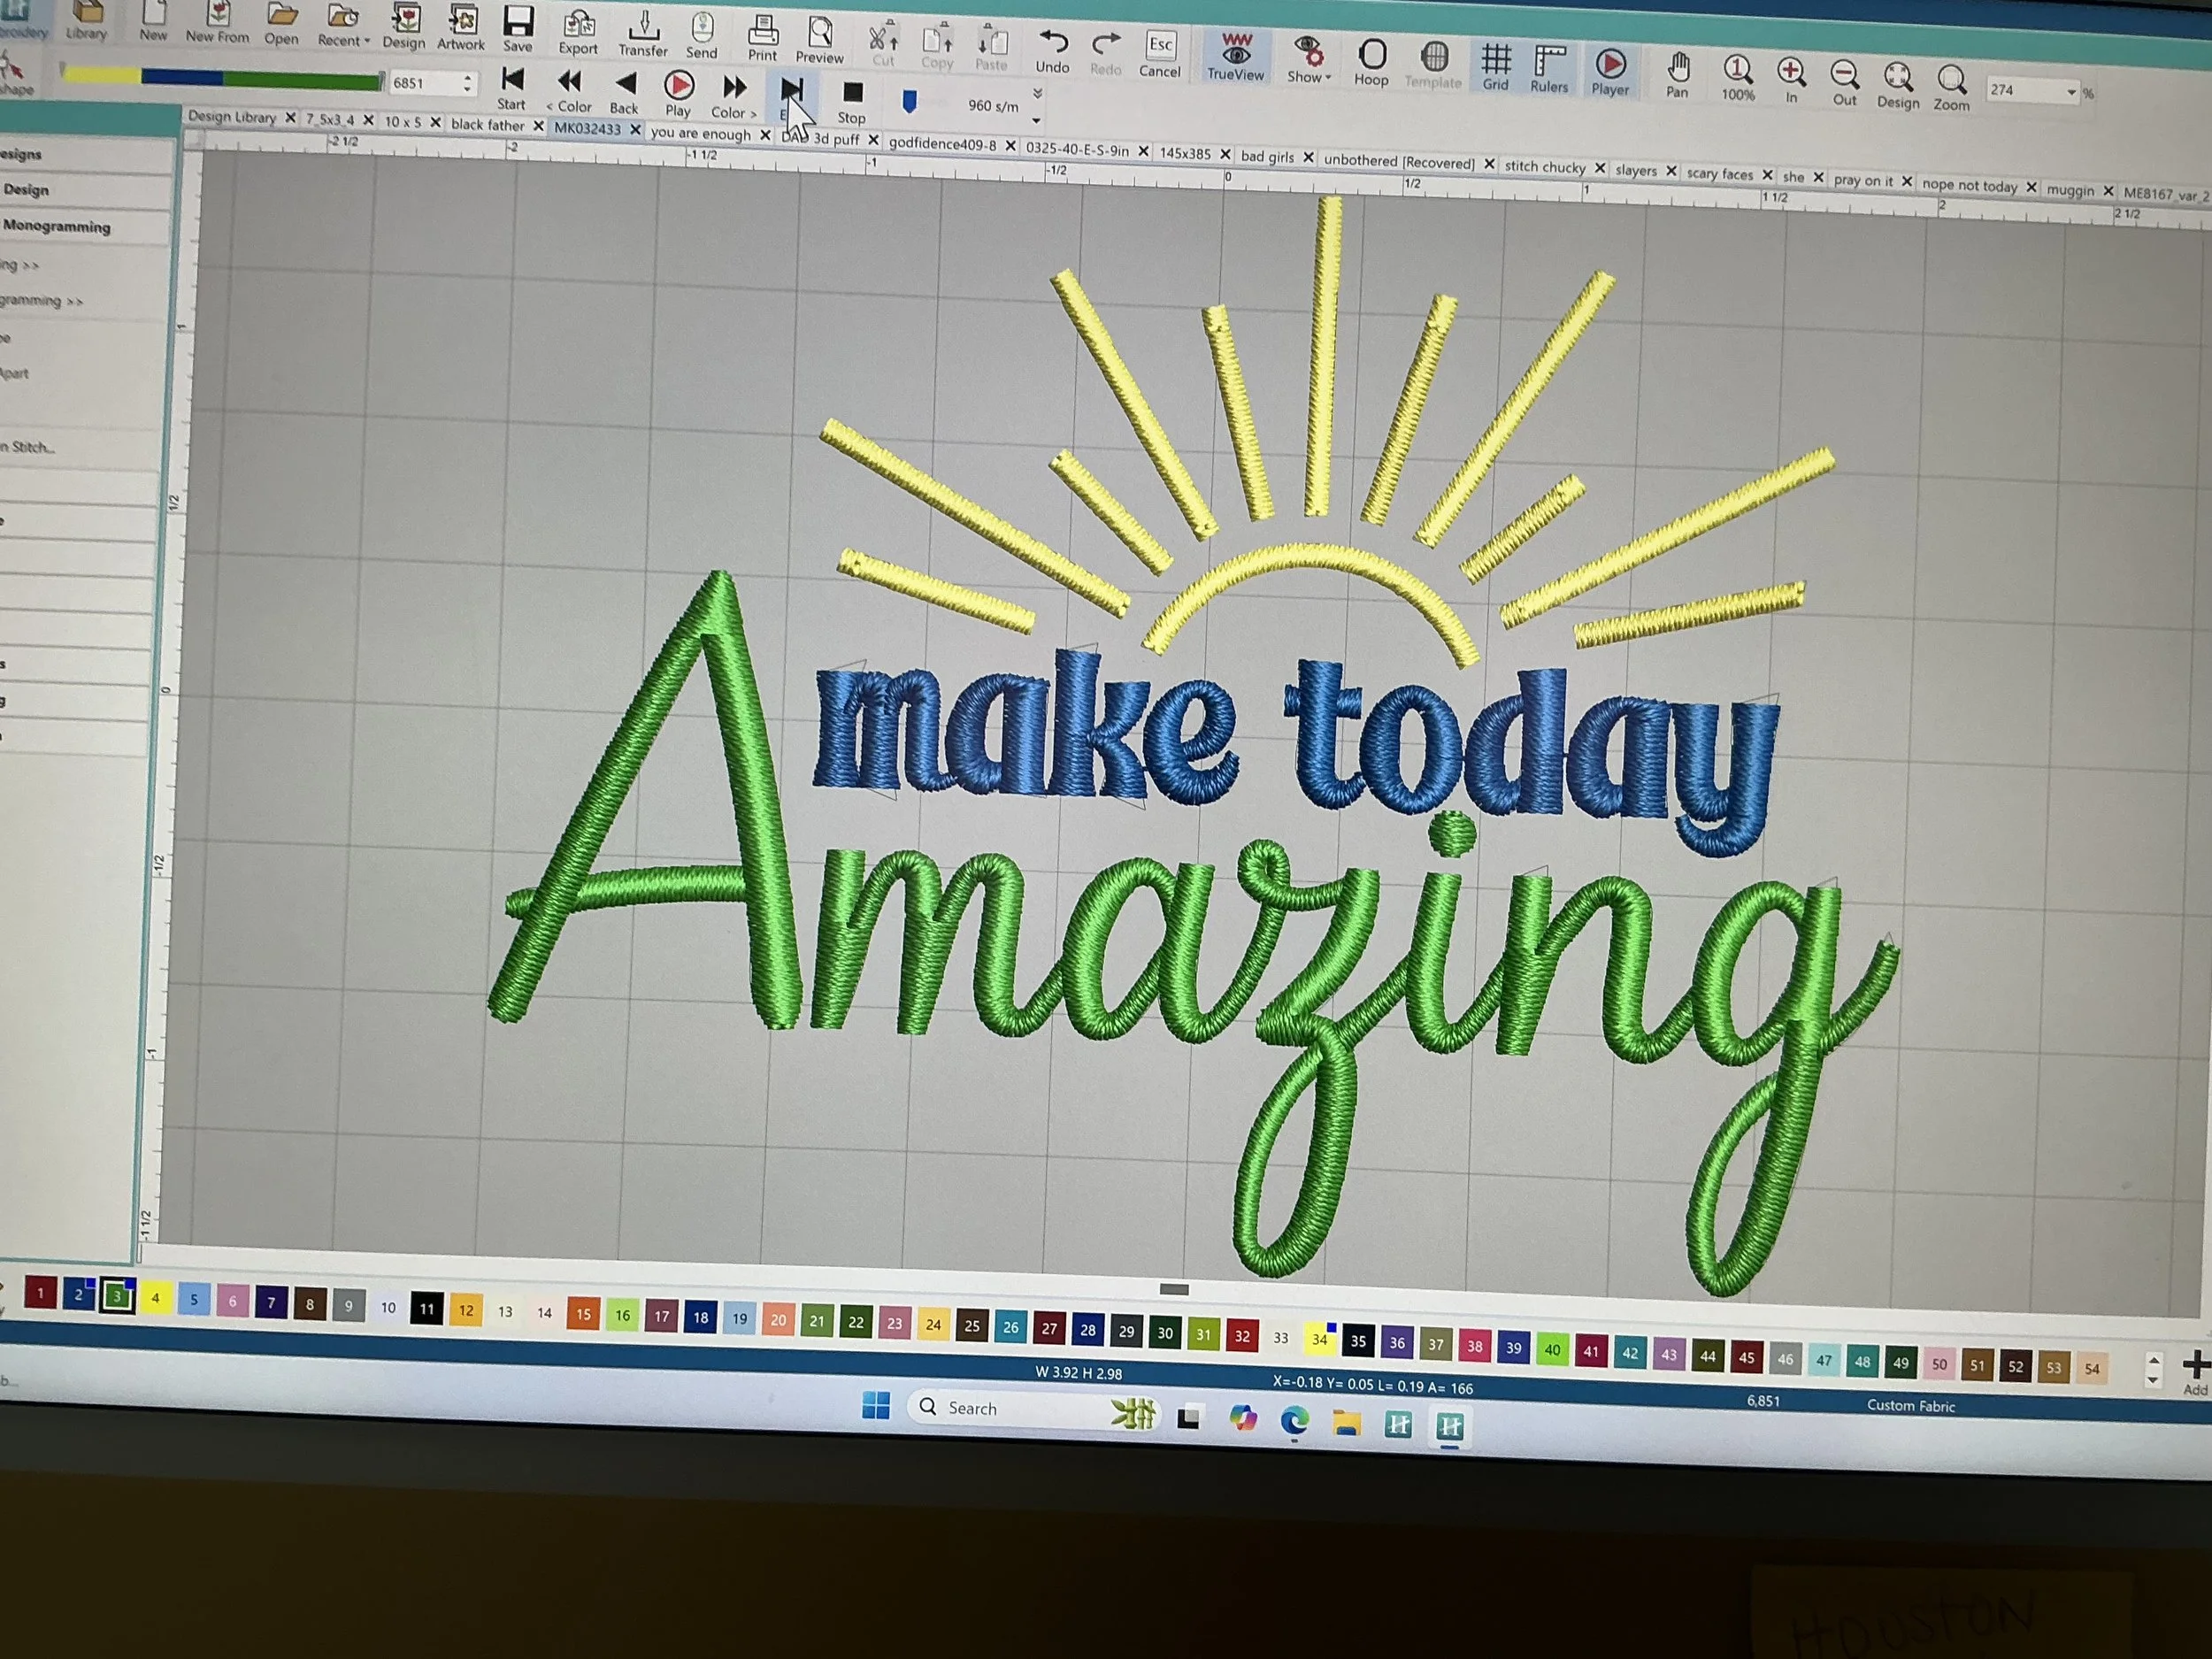Switch to the black father tab

click(x=487, y=125)
